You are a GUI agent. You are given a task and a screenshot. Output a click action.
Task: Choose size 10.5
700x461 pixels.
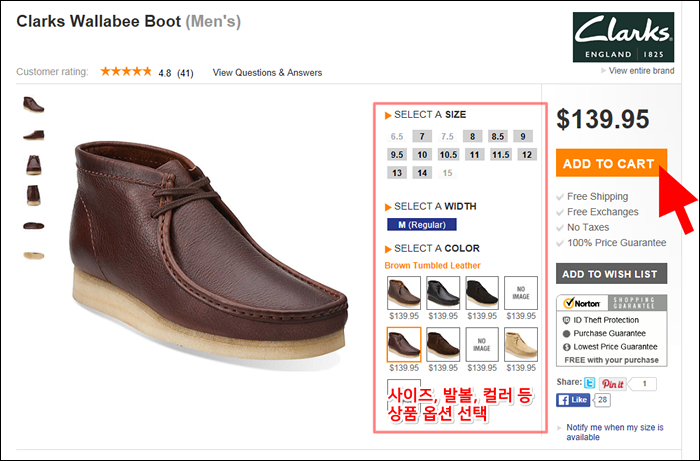pyautogui.click(x=448, y=154)
